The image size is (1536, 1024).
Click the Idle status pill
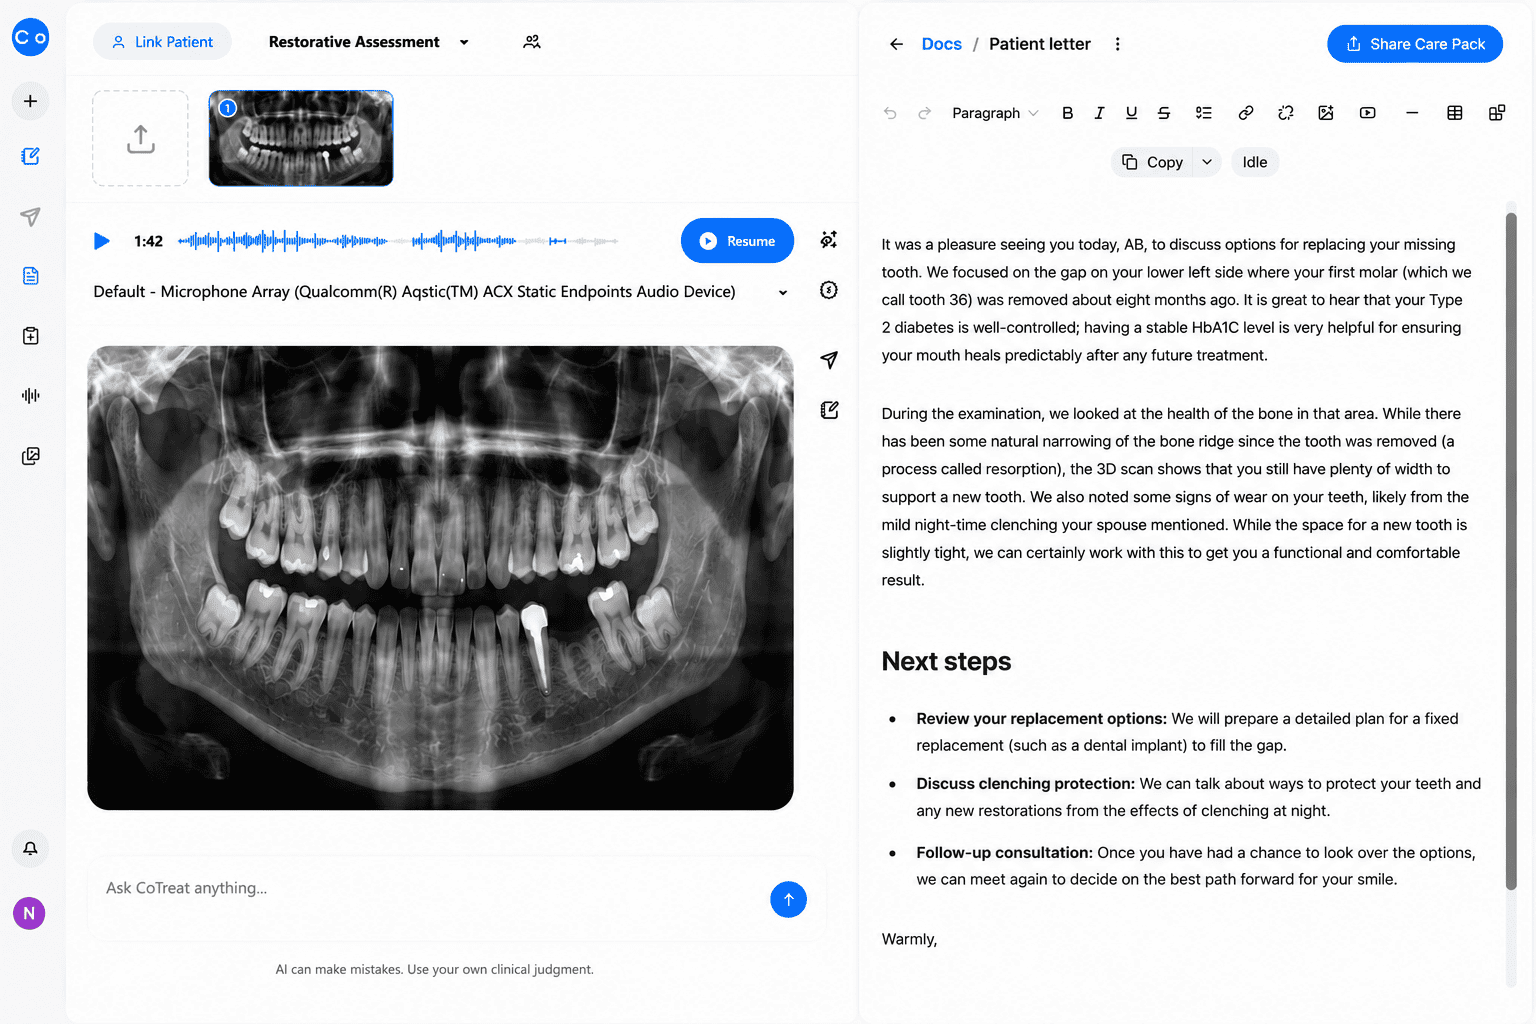coord(1255,162)
